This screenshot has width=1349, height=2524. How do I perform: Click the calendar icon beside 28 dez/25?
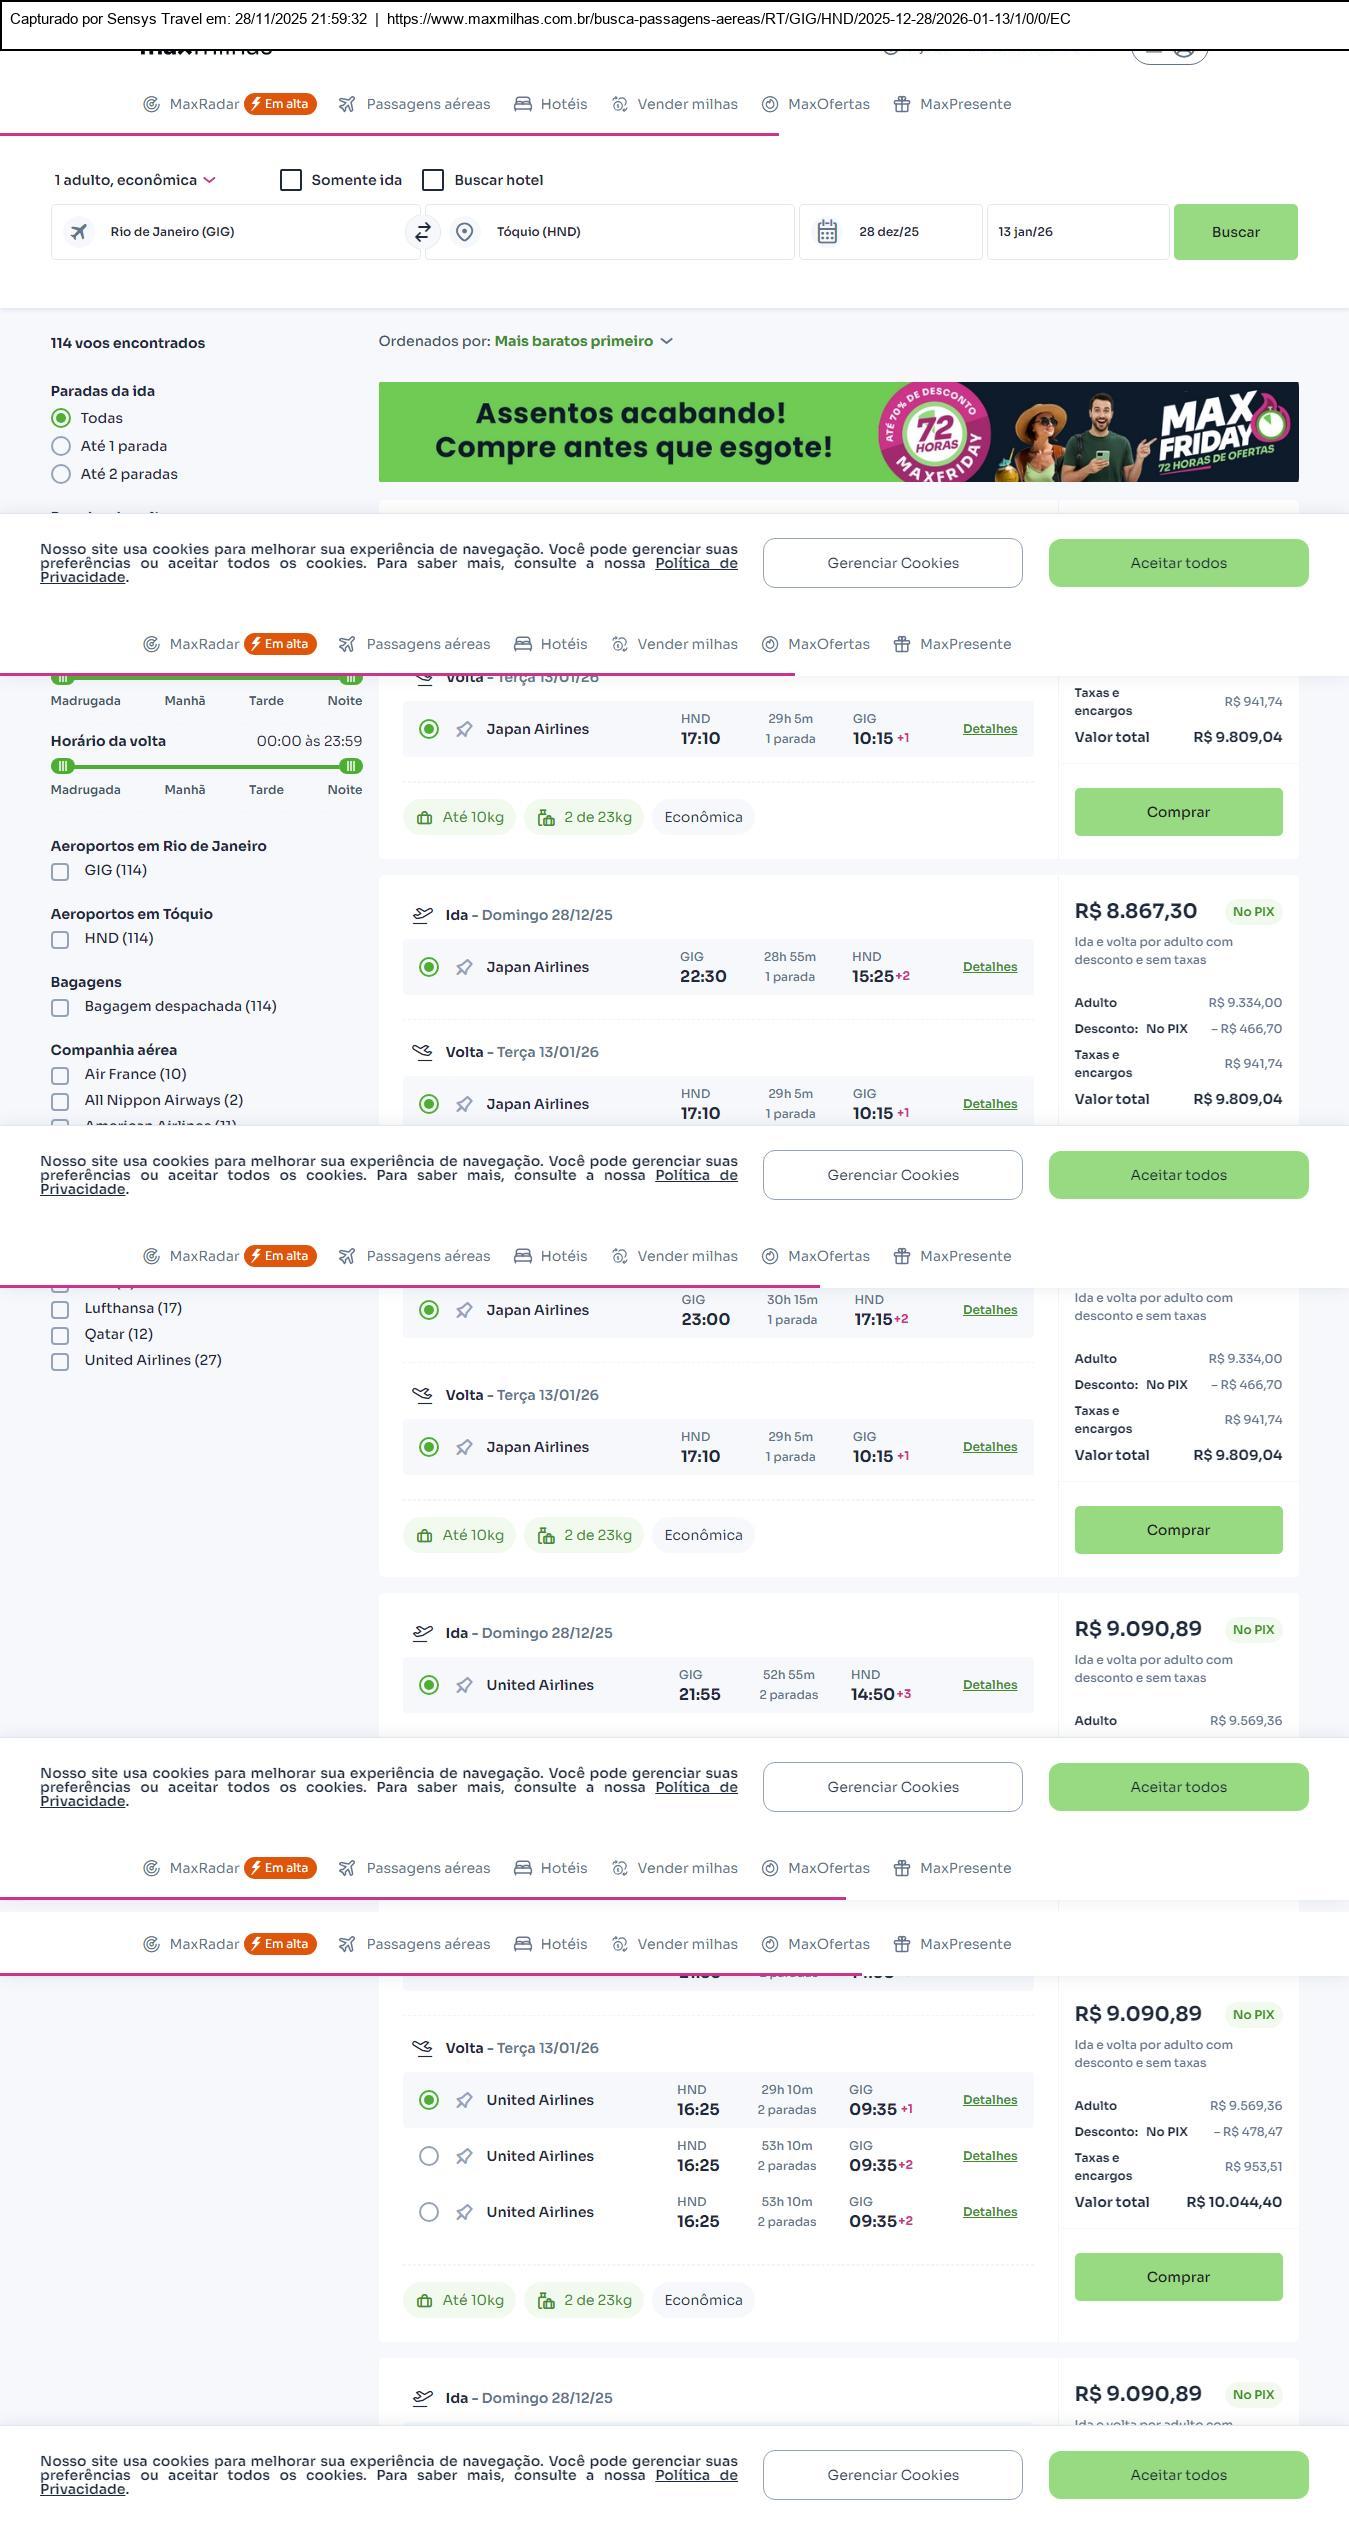click(827, 232)
